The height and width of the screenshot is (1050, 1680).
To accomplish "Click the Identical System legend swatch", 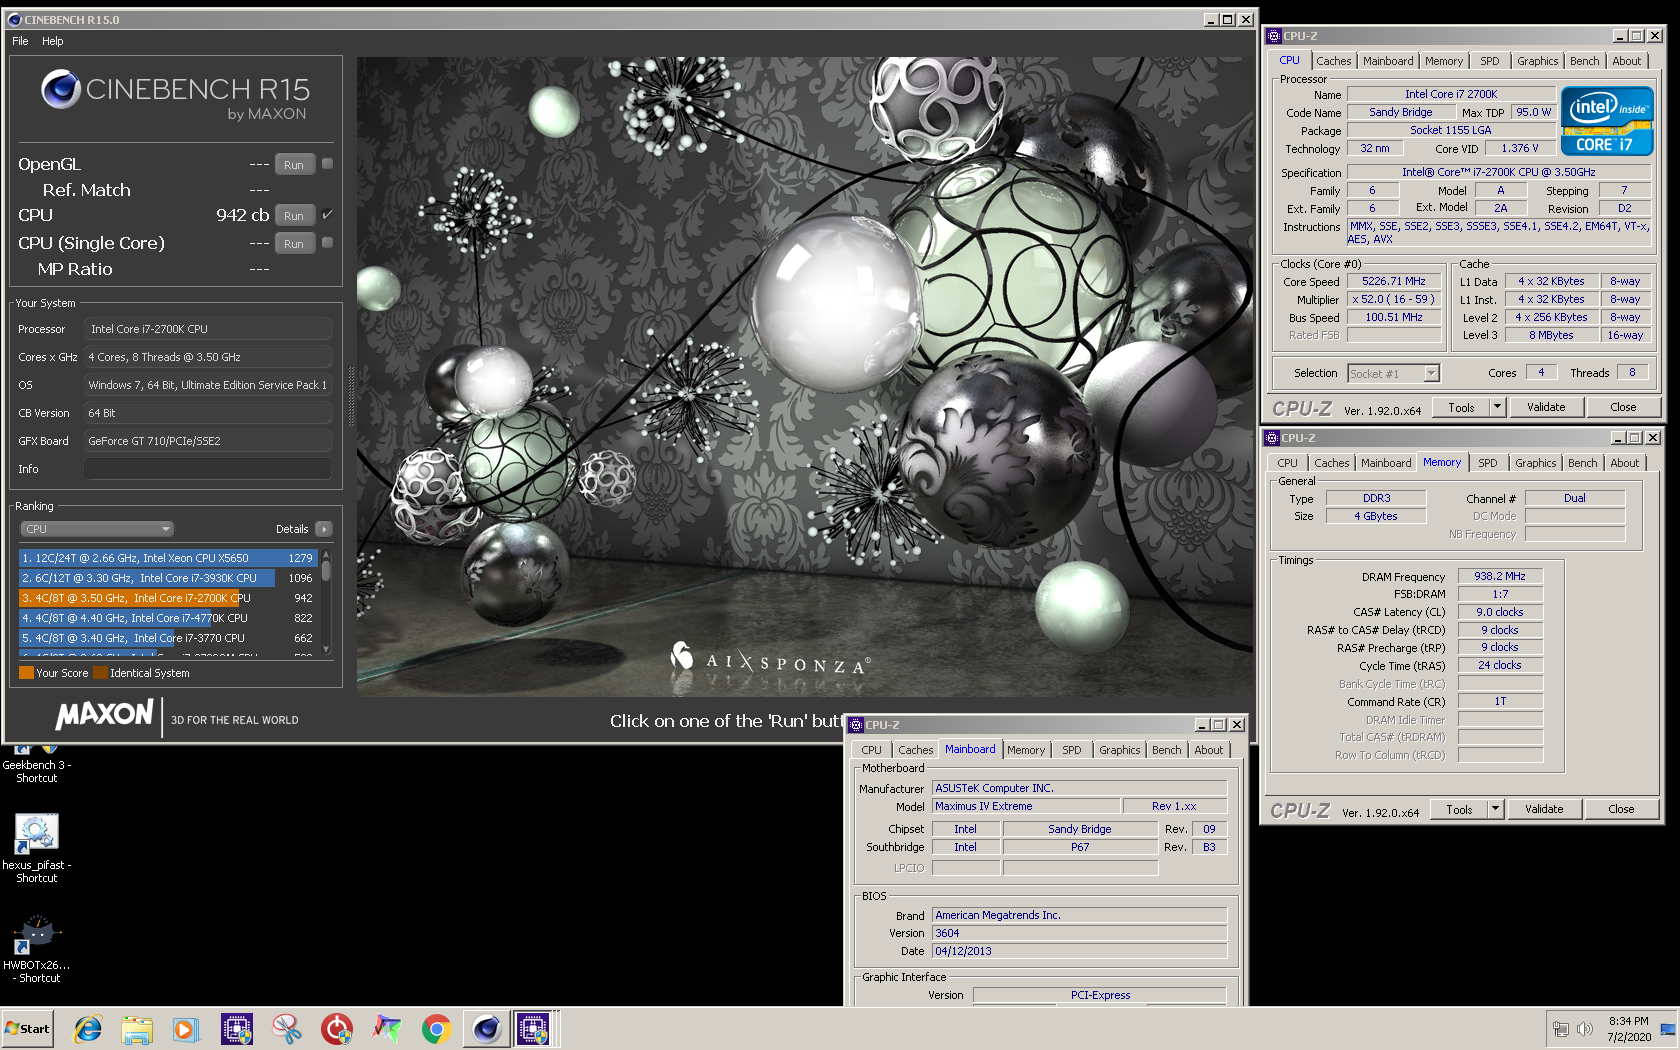I will point(100,673).
